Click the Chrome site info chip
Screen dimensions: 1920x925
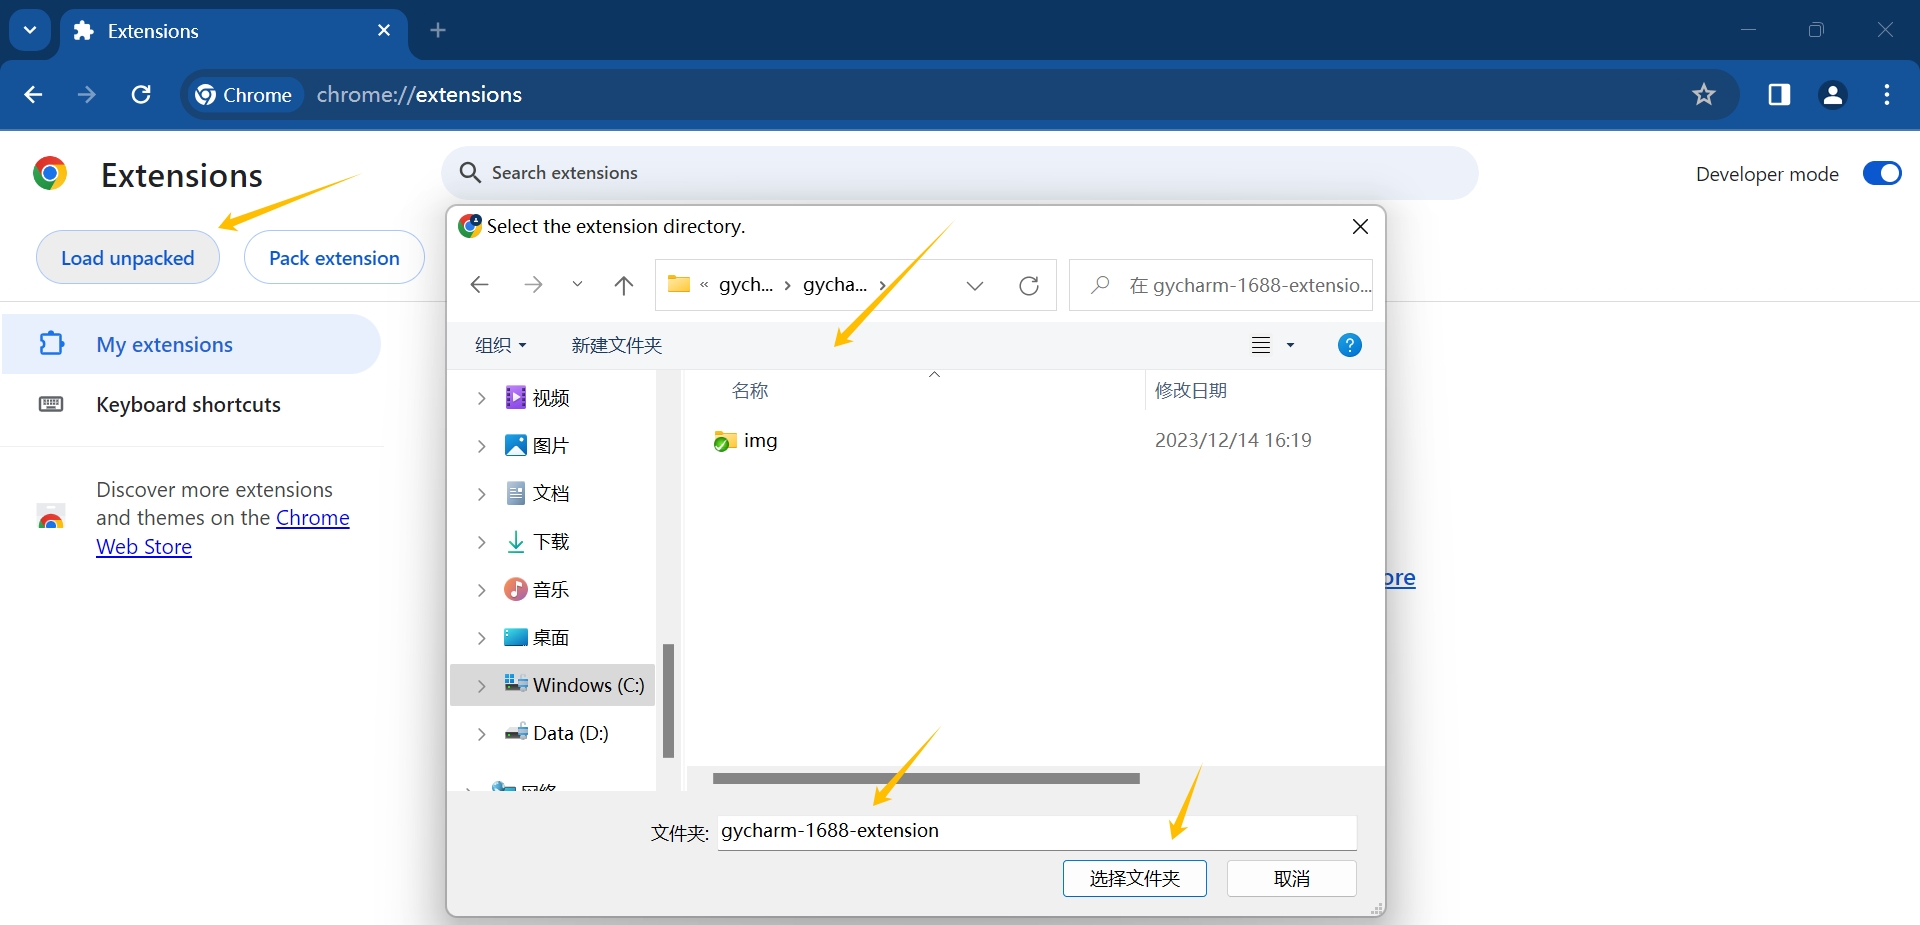pos(245,94)
